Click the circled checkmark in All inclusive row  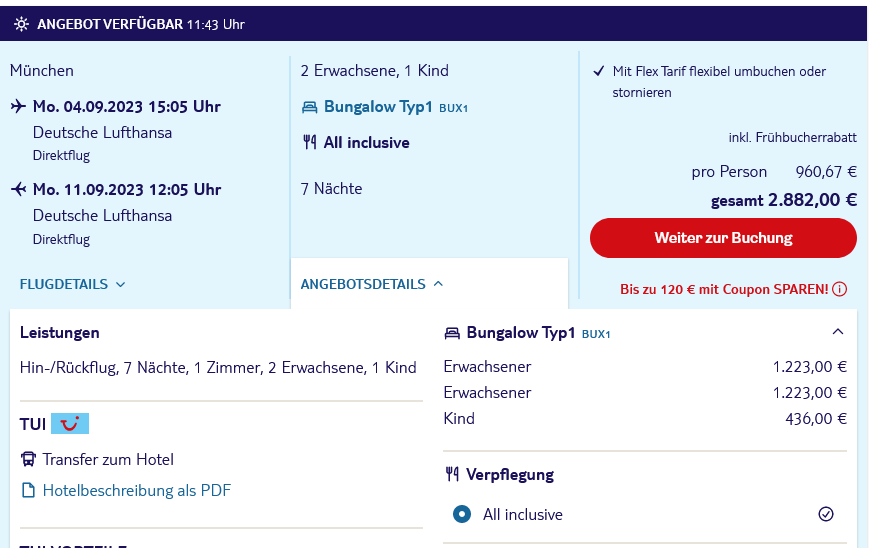[826, 514]
